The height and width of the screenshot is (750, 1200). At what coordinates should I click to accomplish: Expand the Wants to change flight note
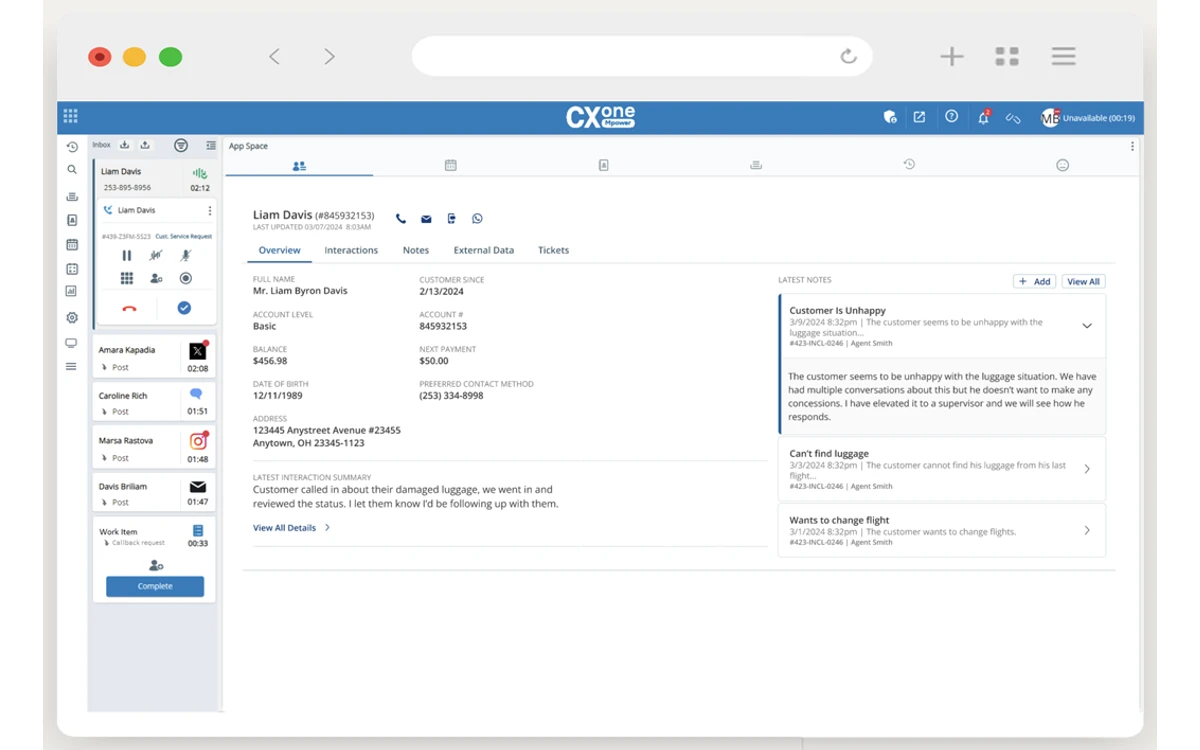click(x=1087, y=530)
